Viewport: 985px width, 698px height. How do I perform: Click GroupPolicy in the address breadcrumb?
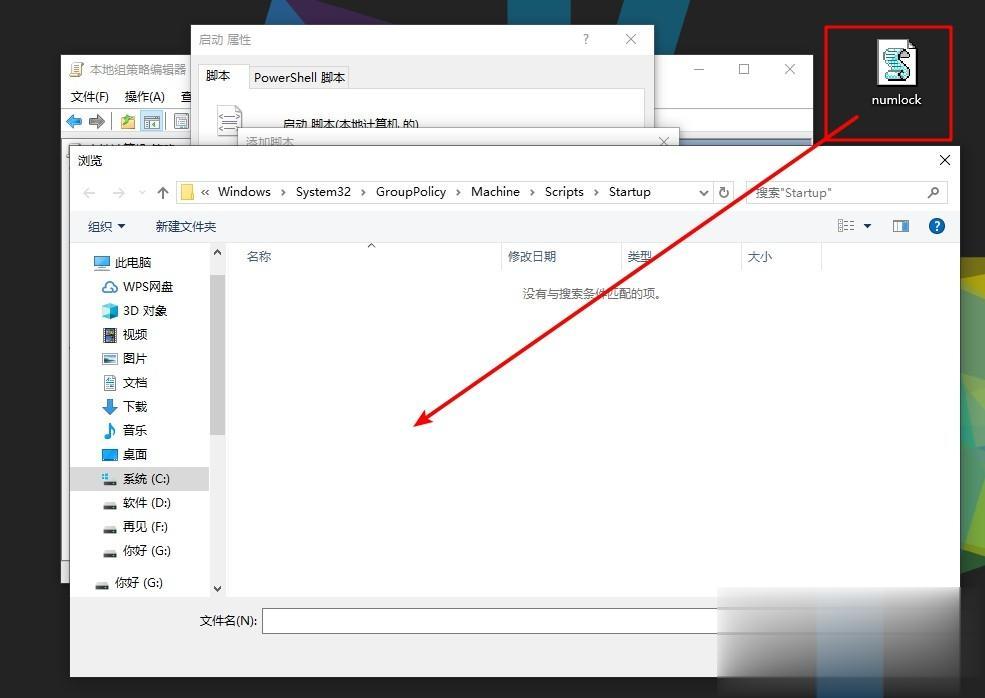click(411, 192)
